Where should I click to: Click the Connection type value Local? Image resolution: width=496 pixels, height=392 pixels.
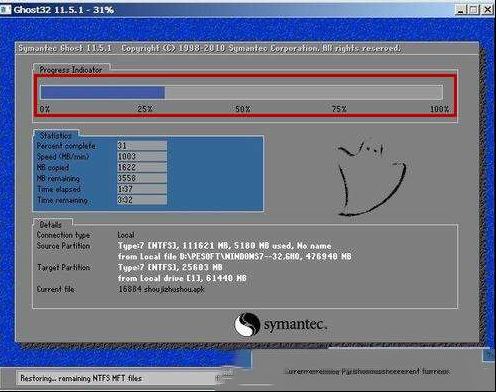pyautogui.click(x=126, y=235)
